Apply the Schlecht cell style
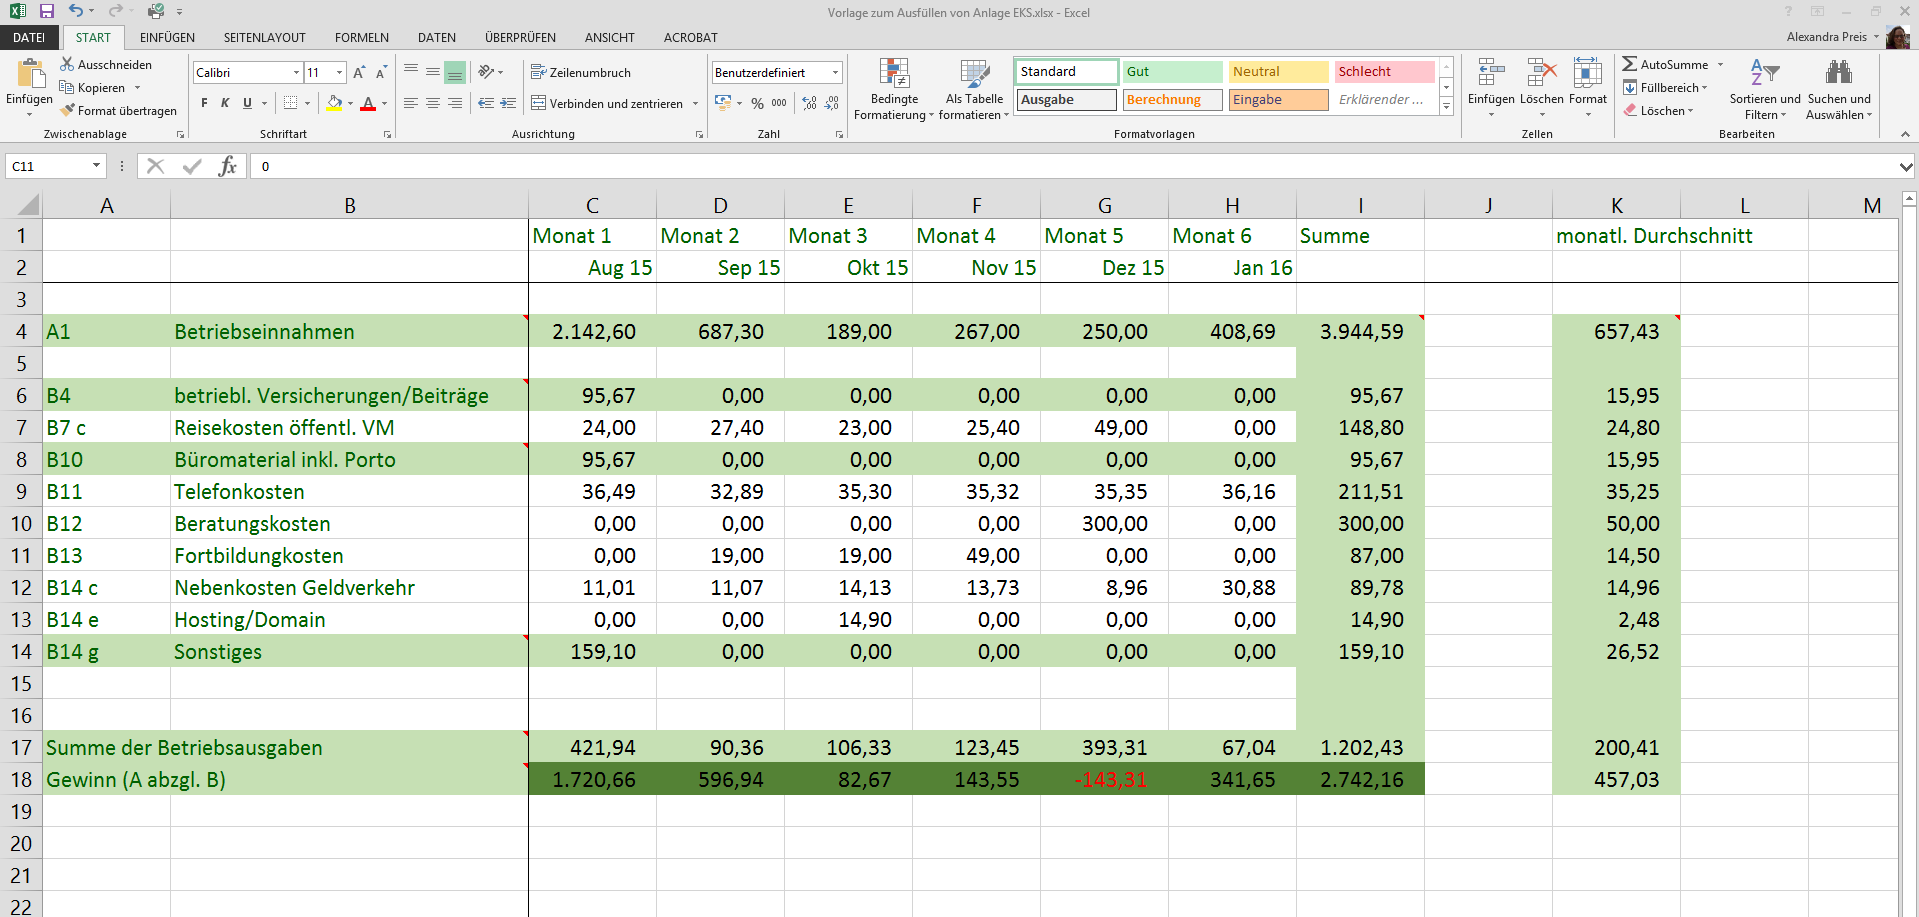 coord(1383,72)
